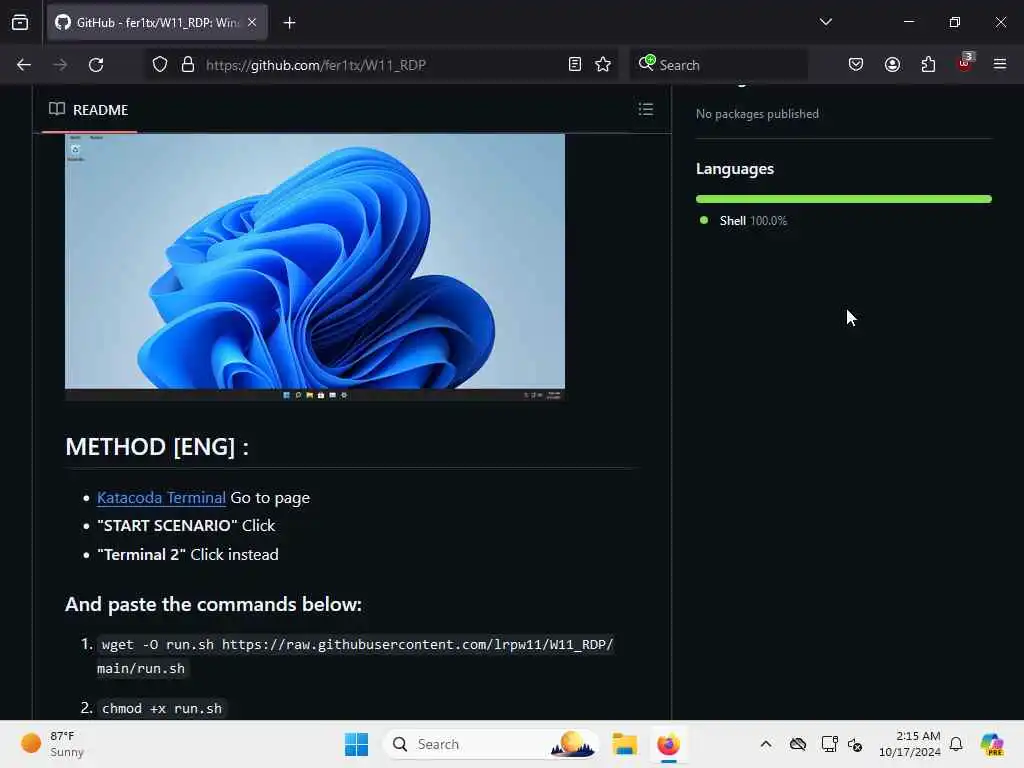Select the chmod +x run.sh command
The width and height of the screenshot is (1024, 768).
pos(162,709)
